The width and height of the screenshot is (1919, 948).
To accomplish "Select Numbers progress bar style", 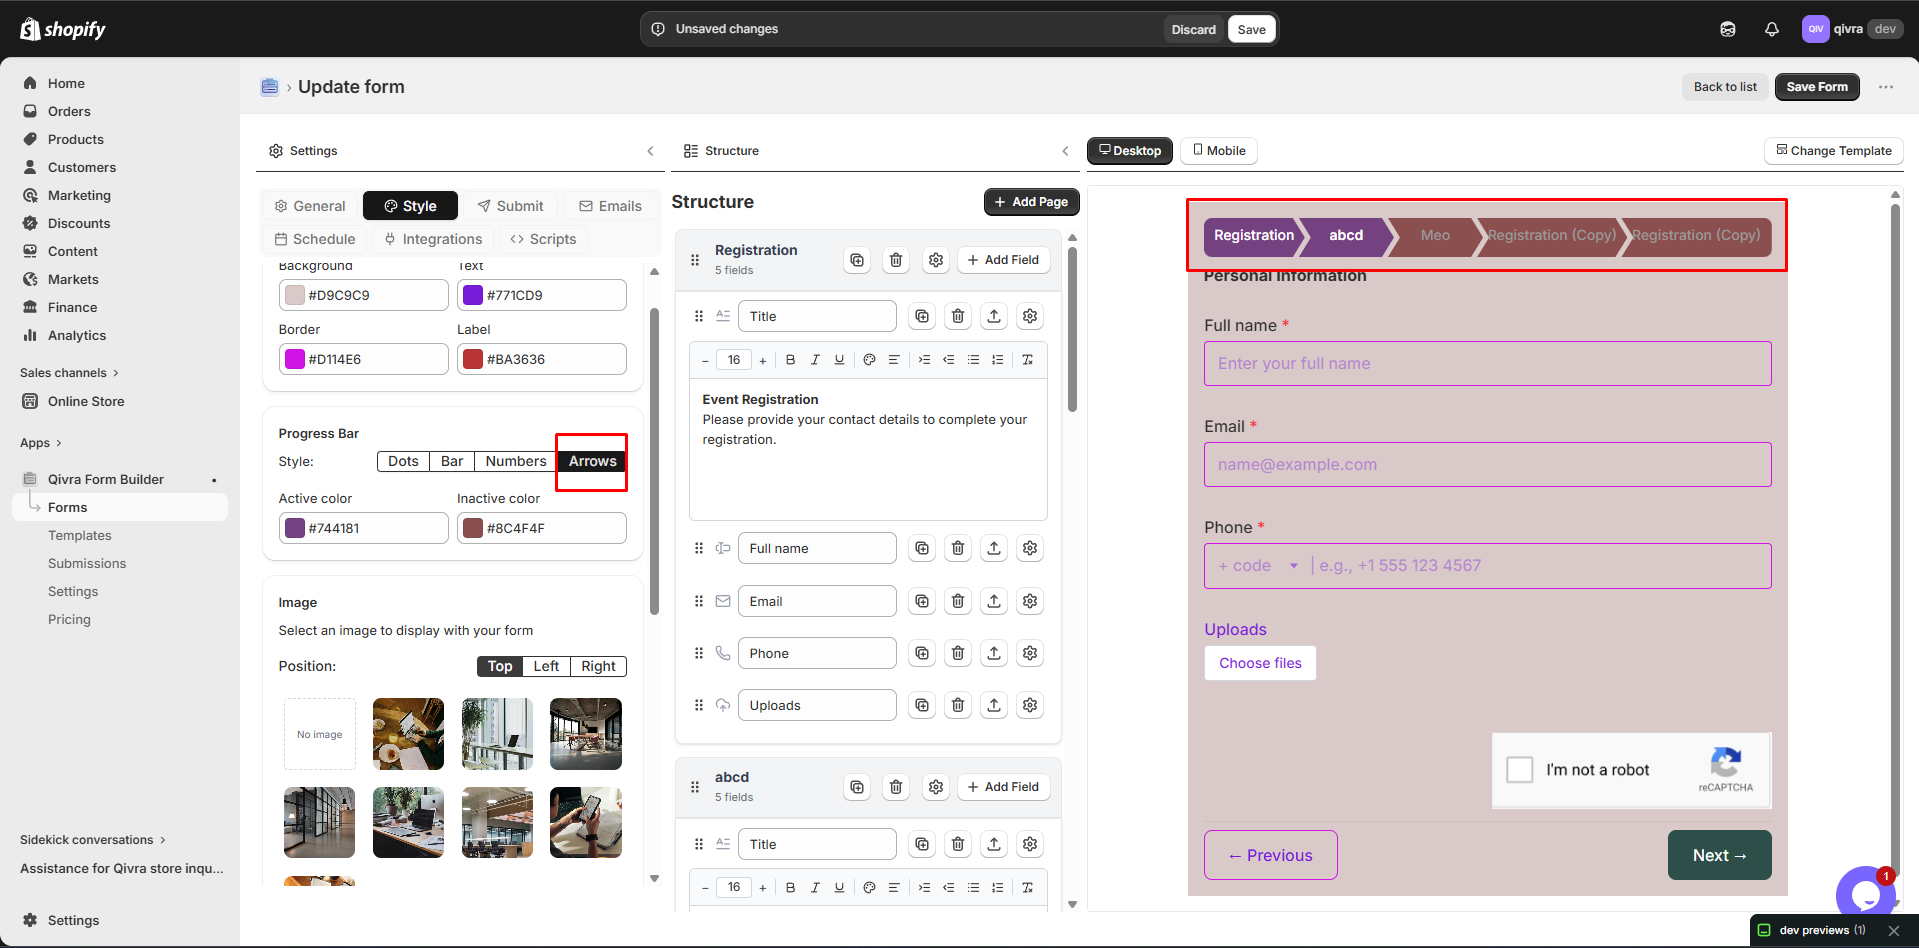I will (x=516, y=461).
